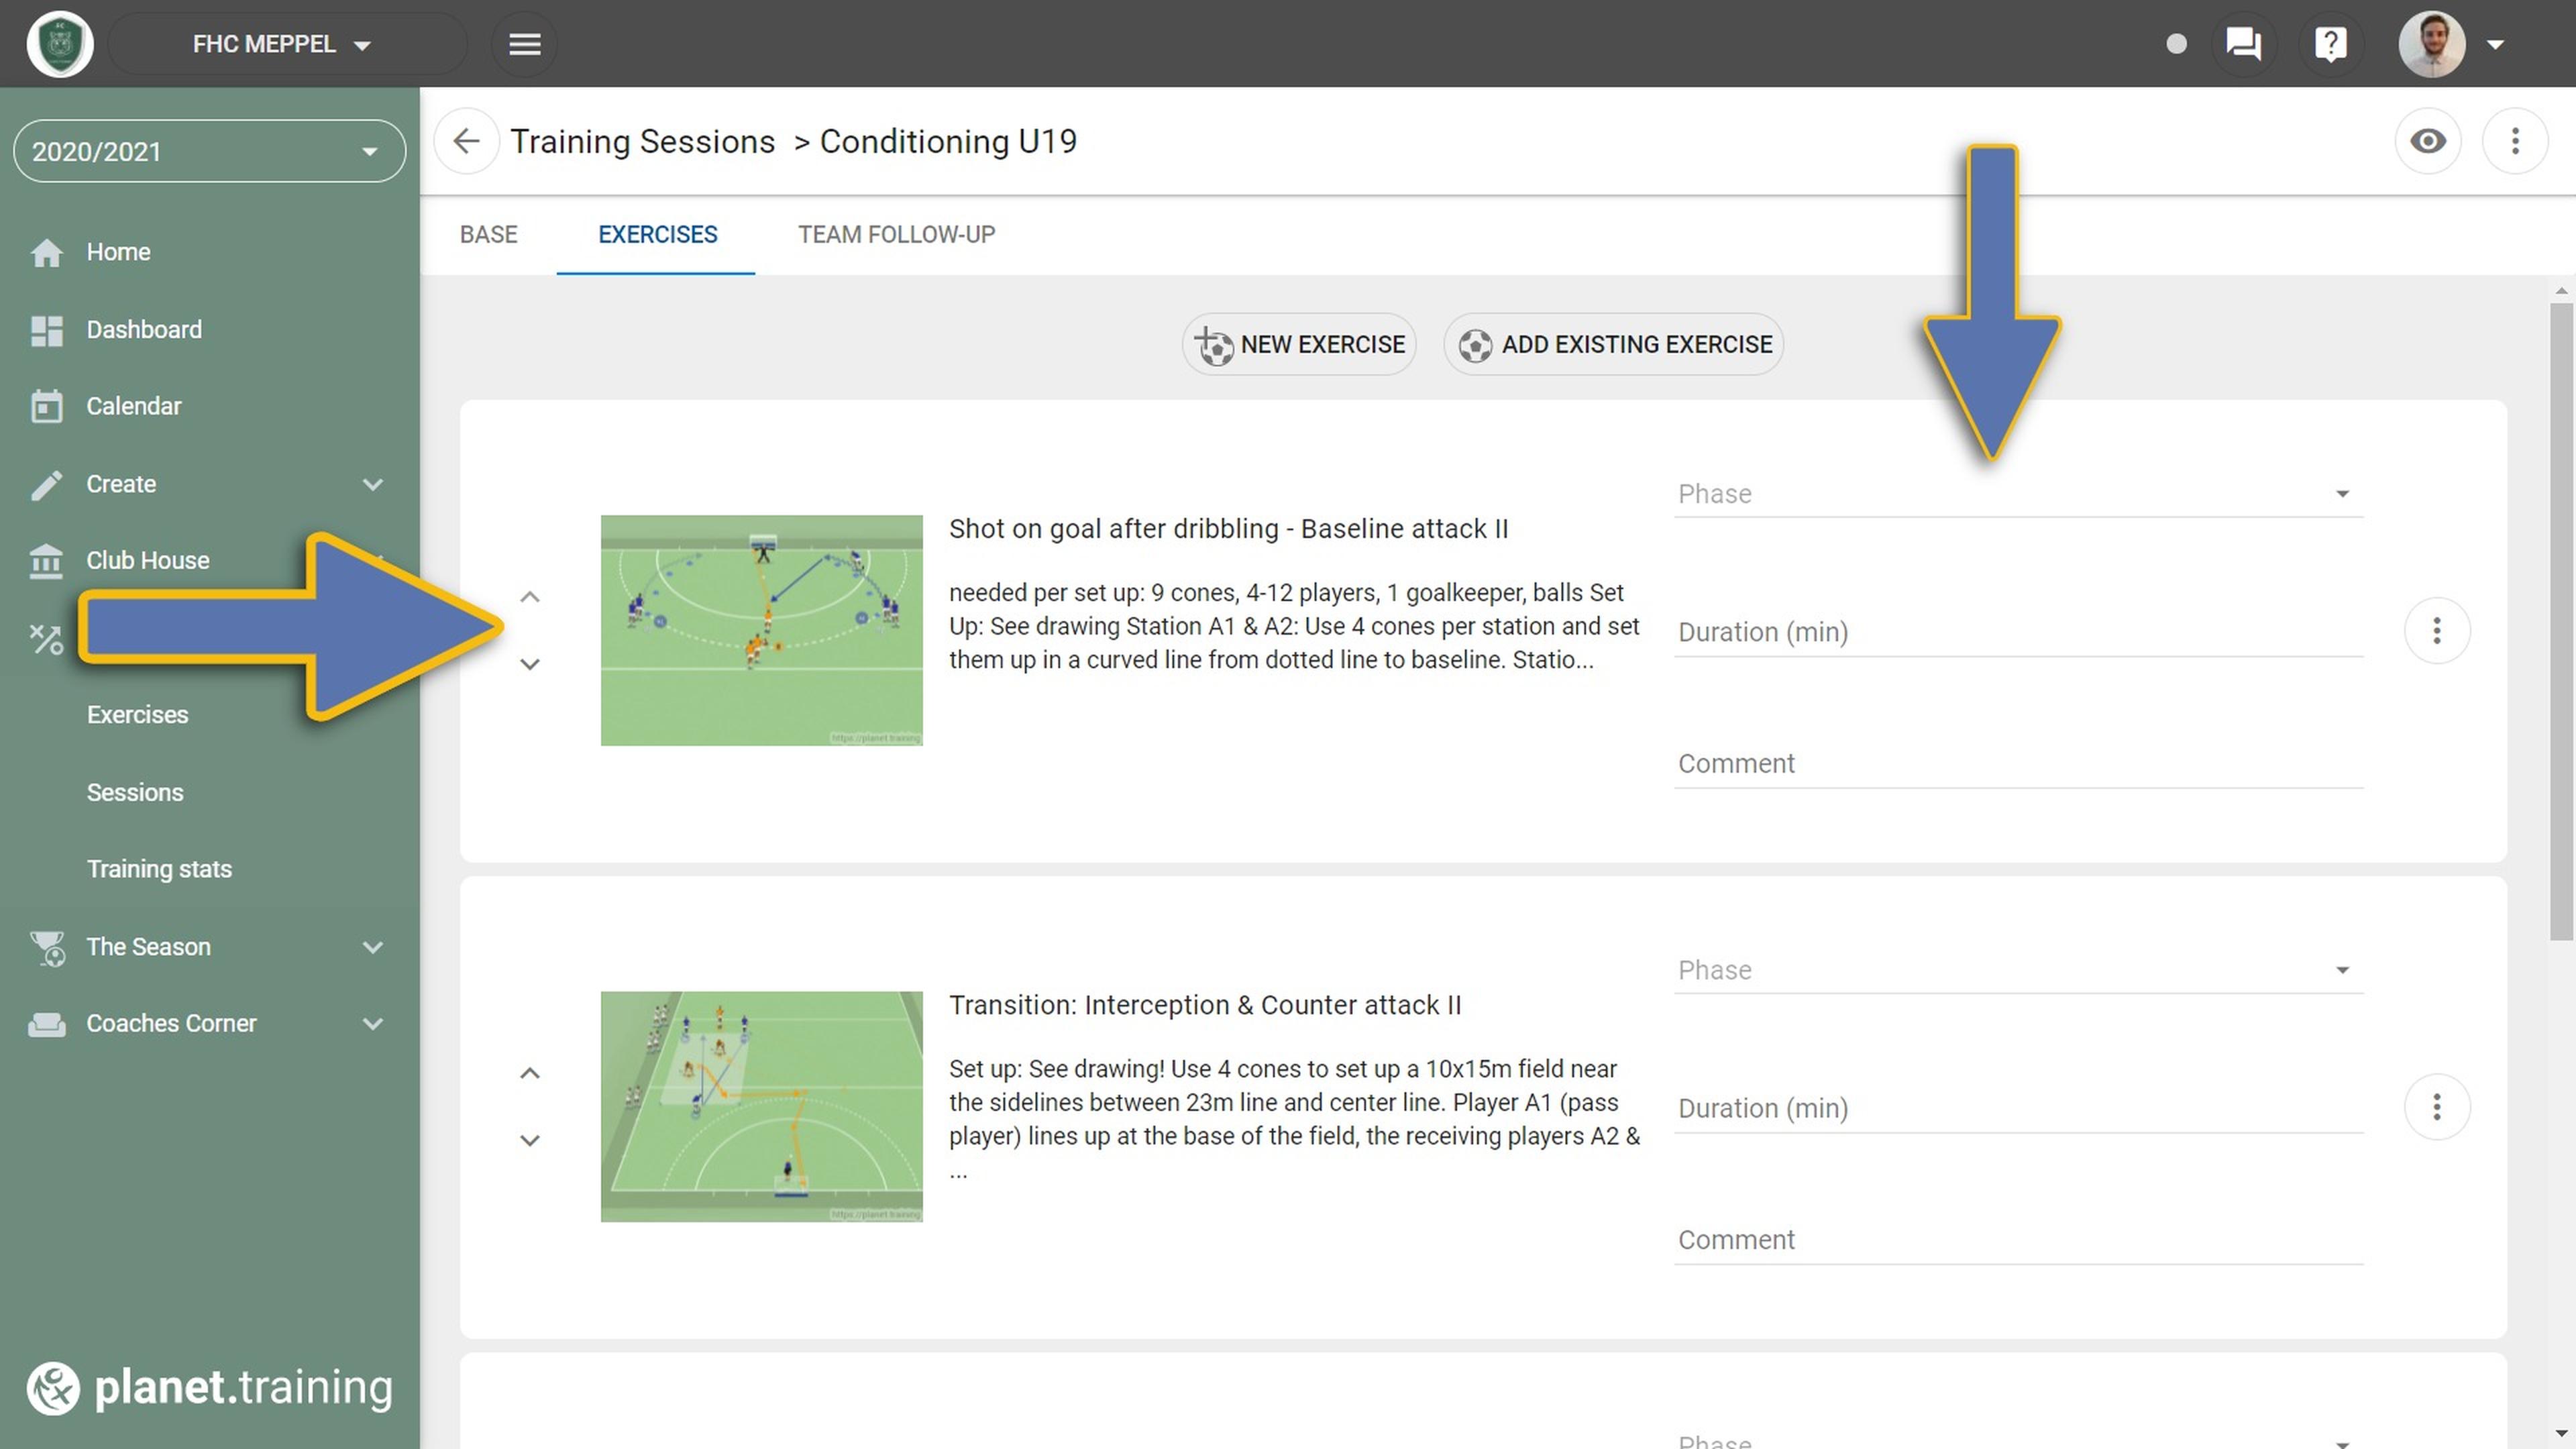The width and height of the screenshot is (2576, 1449).
Task: Open the hamburger menu icon
Action: click(x=524, y=44)
